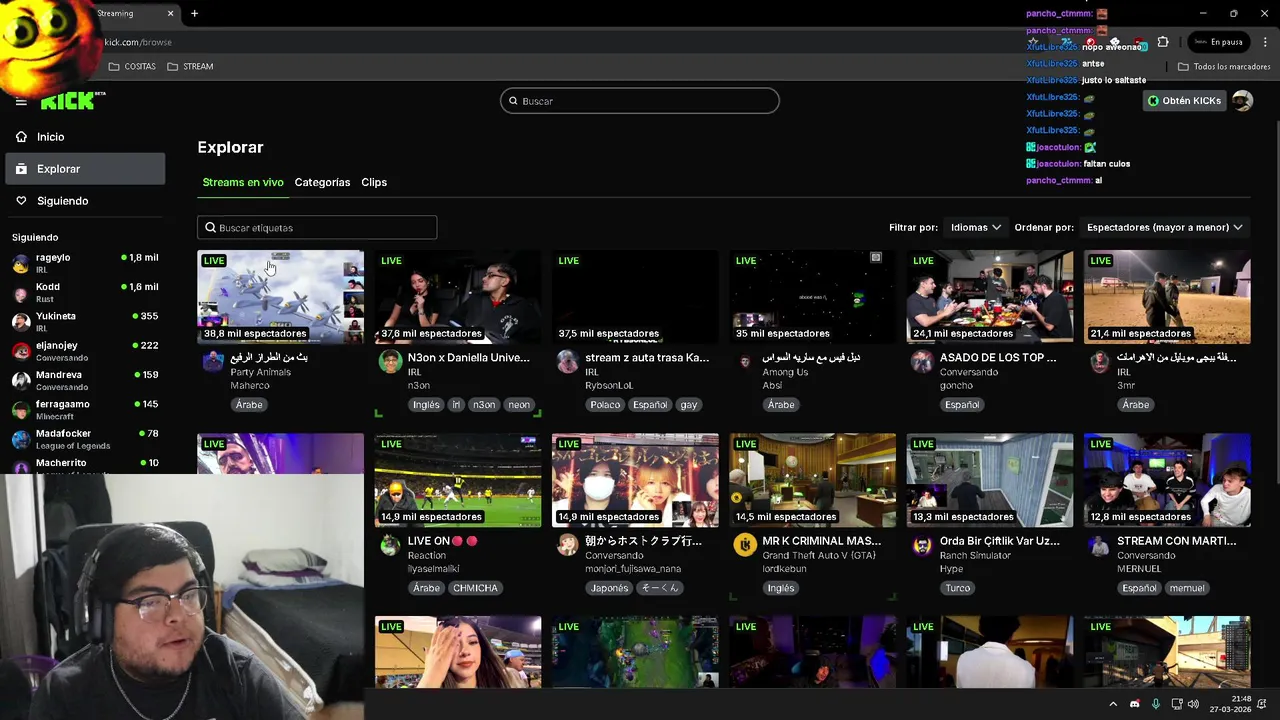Open the network tray icon
This screenshot has height=720, width=1280.
1178,704
